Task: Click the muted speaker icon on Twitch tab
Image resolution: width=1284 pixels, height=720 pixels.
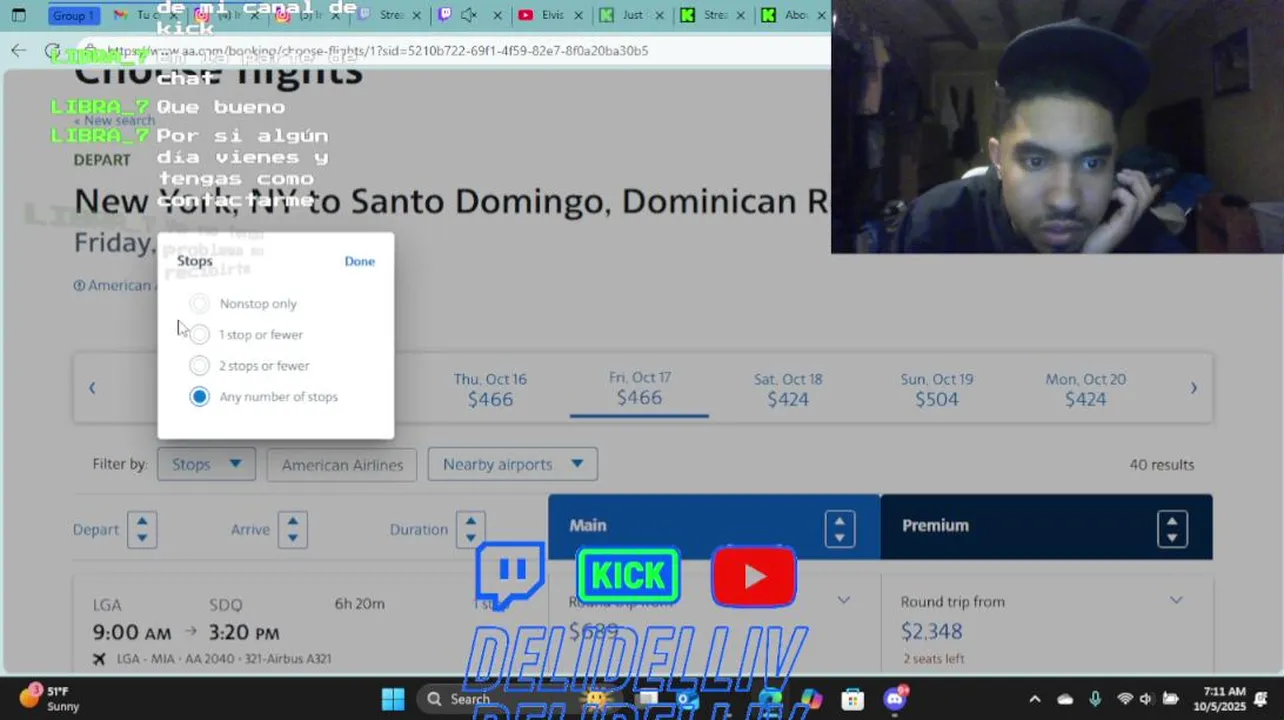Action: pyautogui.click(x=468, y=15)
